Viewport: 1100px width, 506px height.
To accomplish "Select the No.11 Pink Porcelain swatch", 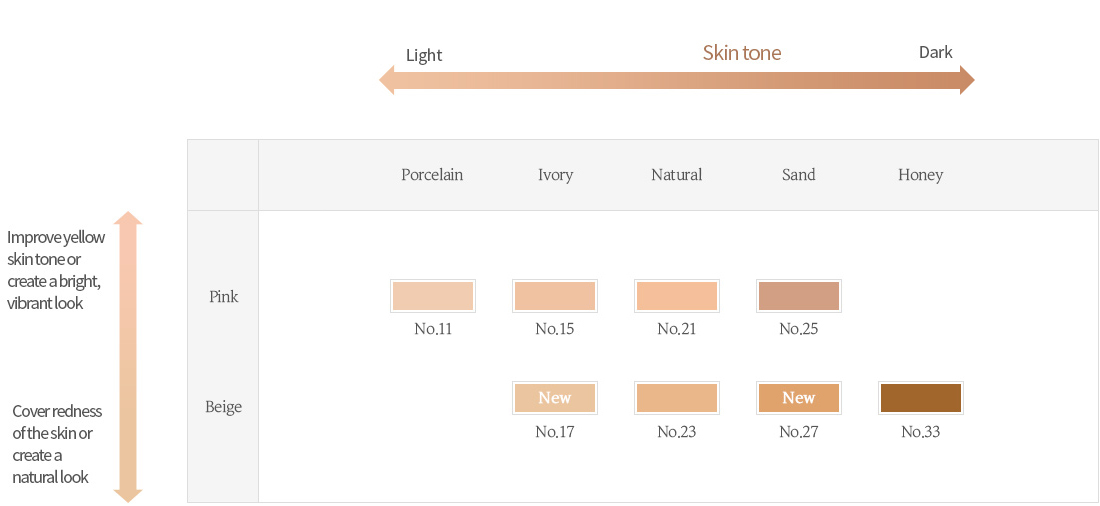I will click(433, 296).
